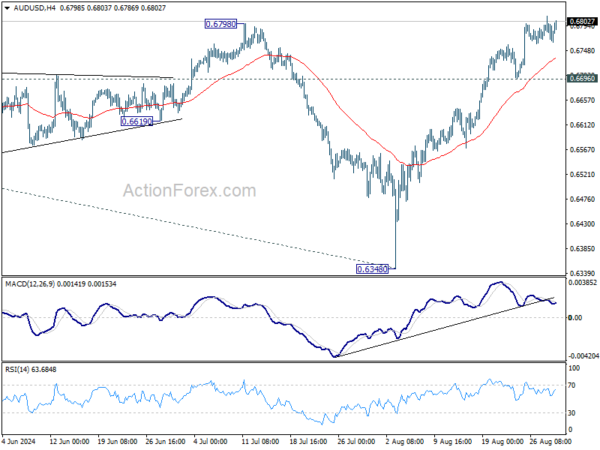Click the 9 Aug 16:00 date label
The image size is (600, 450).
tap(453, 441)
